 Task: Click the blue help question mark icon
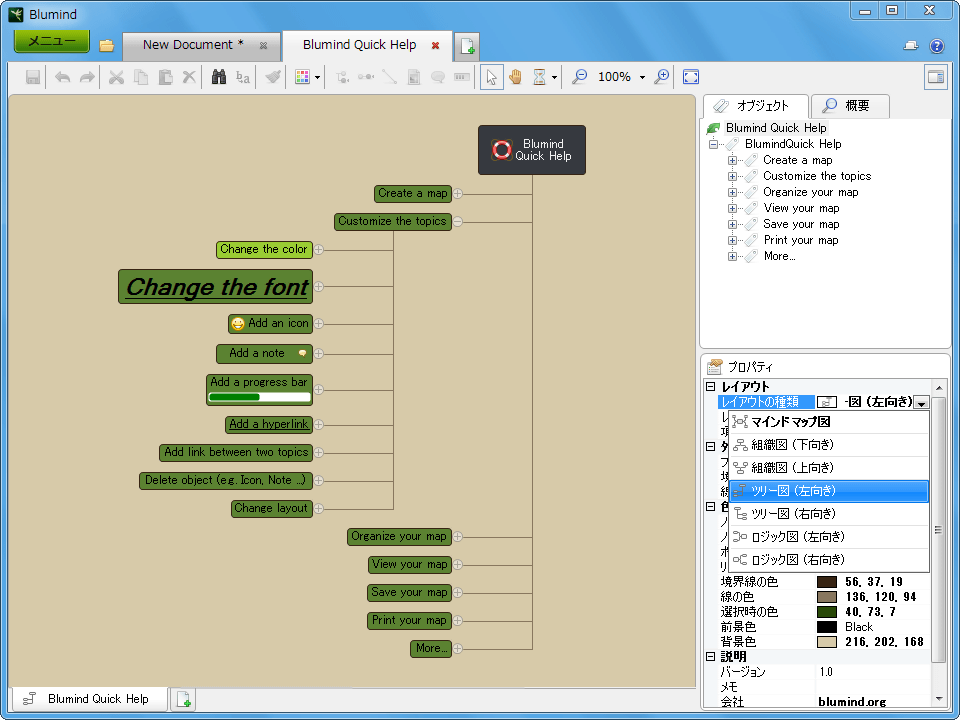point(937,46)
